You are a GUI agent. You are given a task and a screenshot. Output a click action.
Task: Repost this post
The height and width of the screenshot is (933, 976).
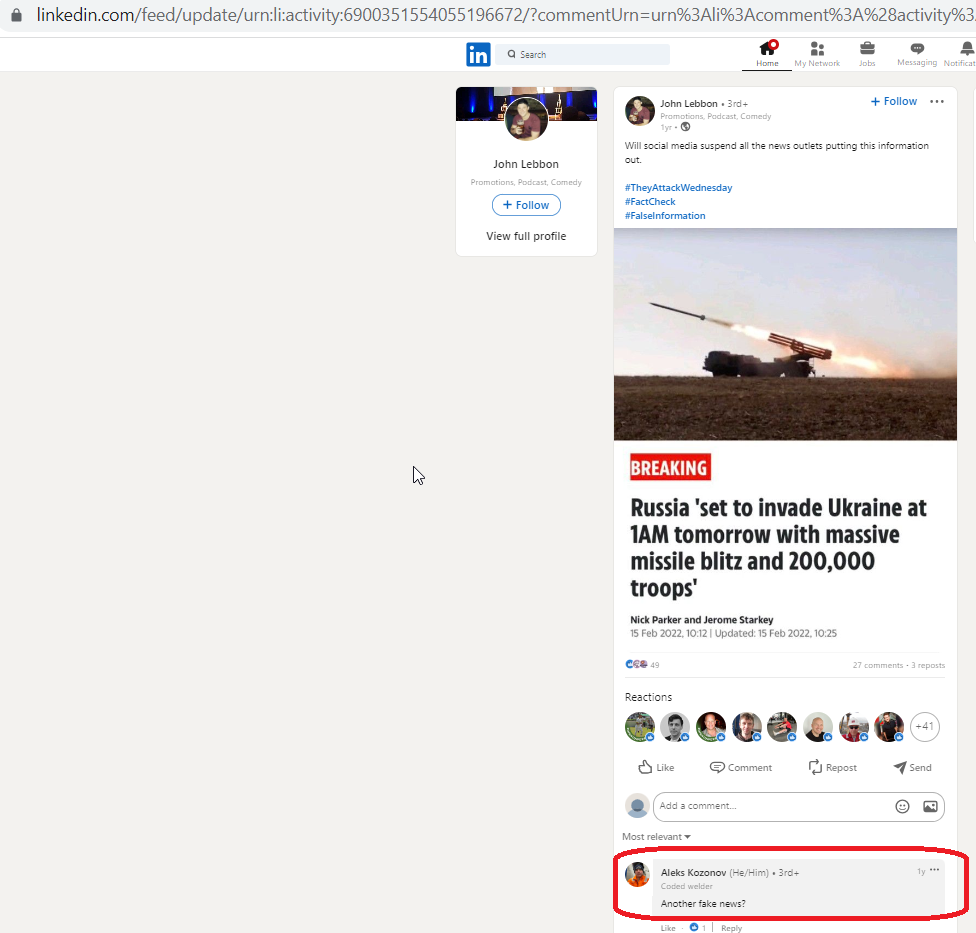pyautogui.click(x=832, y=767)
